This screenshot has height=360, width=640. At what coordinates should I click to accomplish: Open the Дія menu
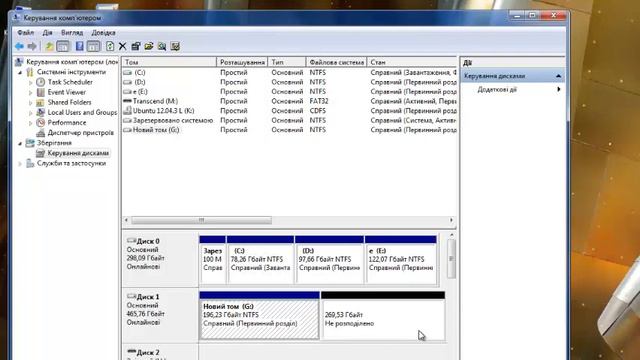click(47, 33)
